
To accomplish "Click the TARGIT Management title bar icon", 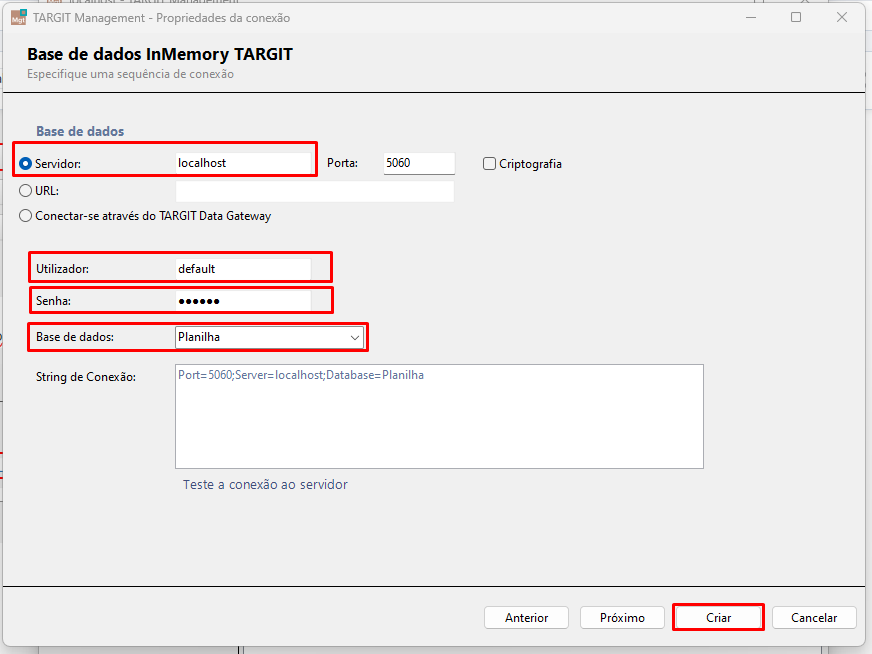I will point(18,18).
